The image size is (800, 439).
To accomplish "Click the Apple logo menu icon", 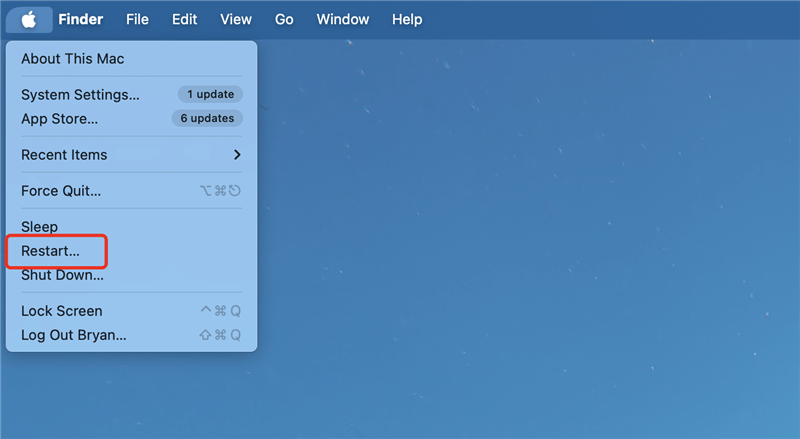I will (x=29, y=20).
